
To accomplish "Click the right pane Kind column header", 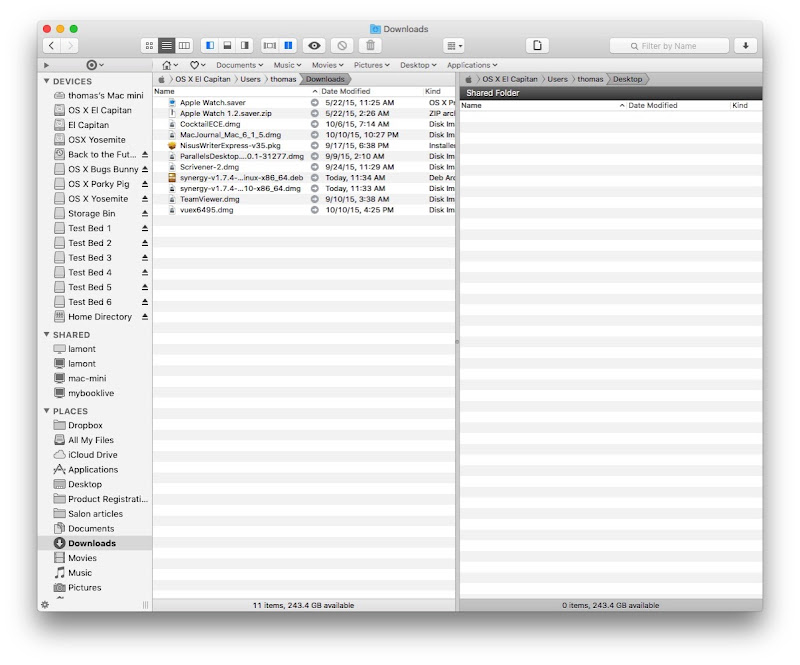I will point(746,105).
